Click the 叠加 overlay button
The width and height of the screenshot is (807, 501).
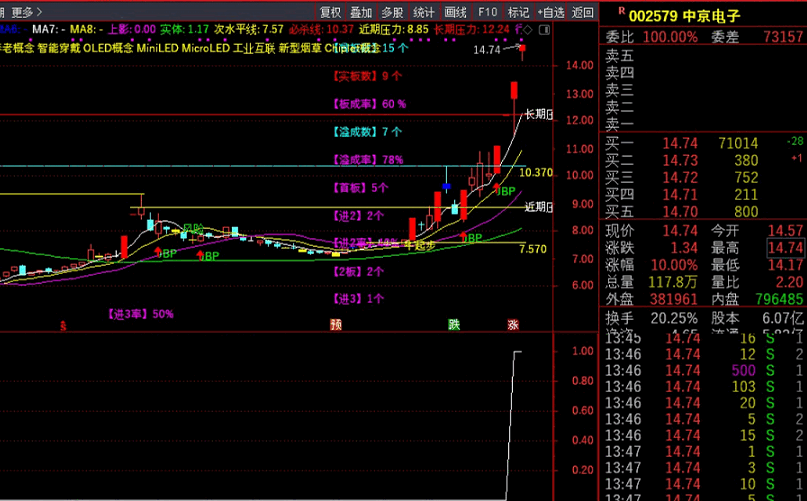(x=361, y=12)
